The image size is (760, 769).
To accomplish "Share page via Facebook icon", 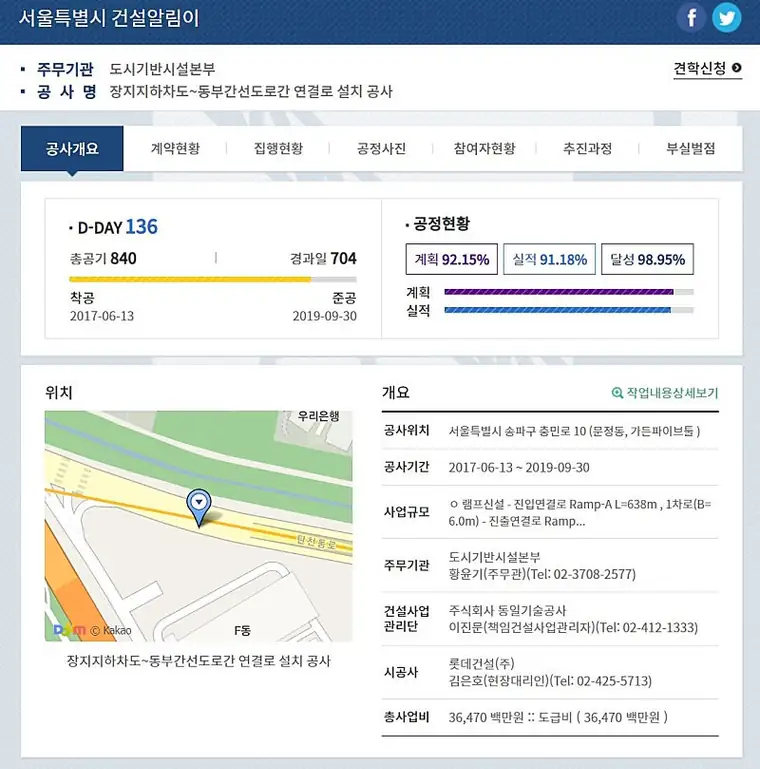I will coord(691,18).
